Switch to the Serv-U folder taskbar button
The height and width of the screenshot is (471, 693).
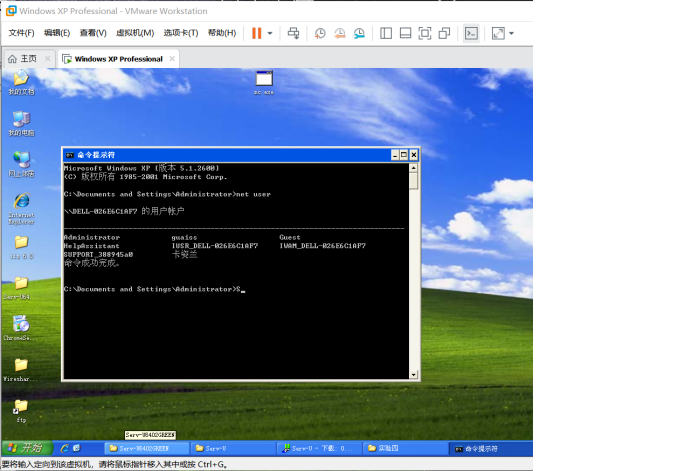pyautogui.click(x=233, y=448)
